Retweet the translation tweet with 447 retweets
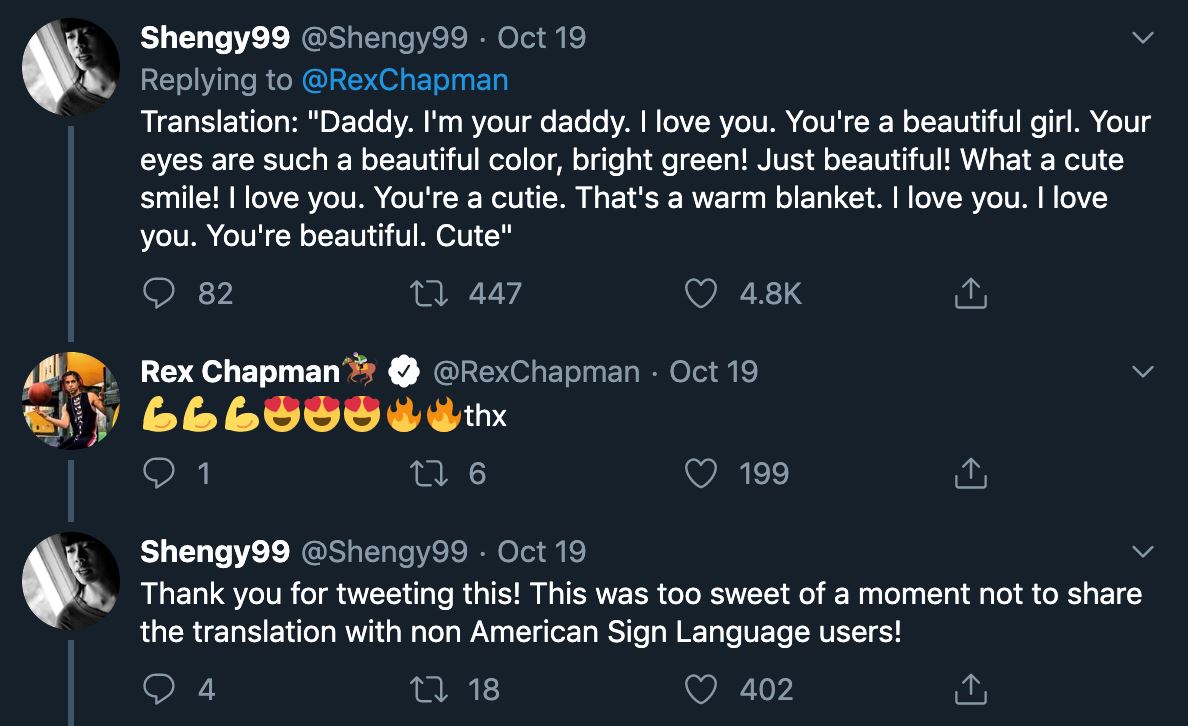This screenshot has width=1188, height=726. [424, 292]
